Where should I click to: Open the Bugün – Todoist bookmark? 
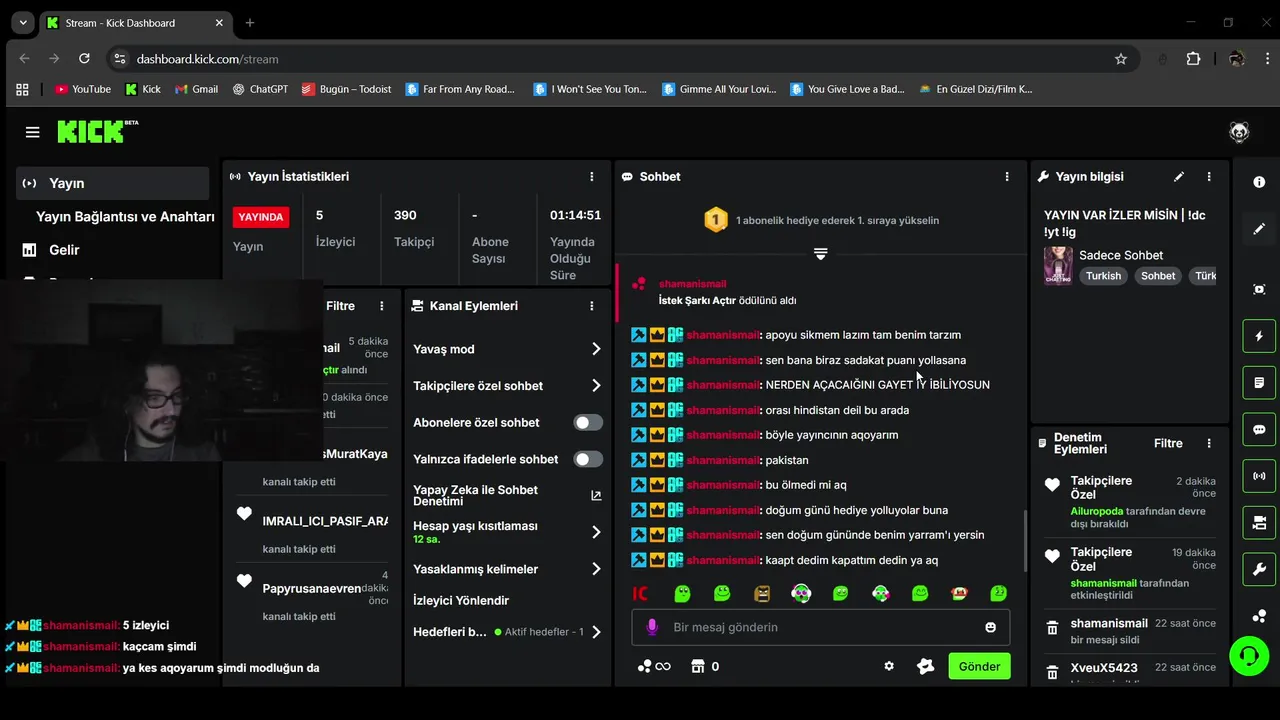click(347, 89)
